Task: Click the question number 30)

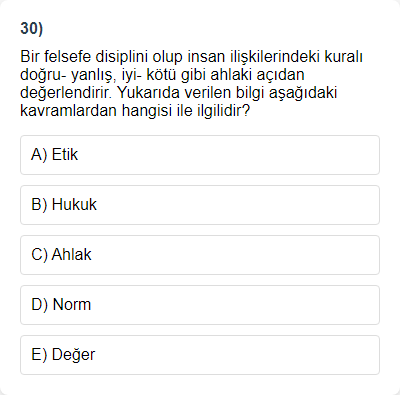Action: coord(32,29)
